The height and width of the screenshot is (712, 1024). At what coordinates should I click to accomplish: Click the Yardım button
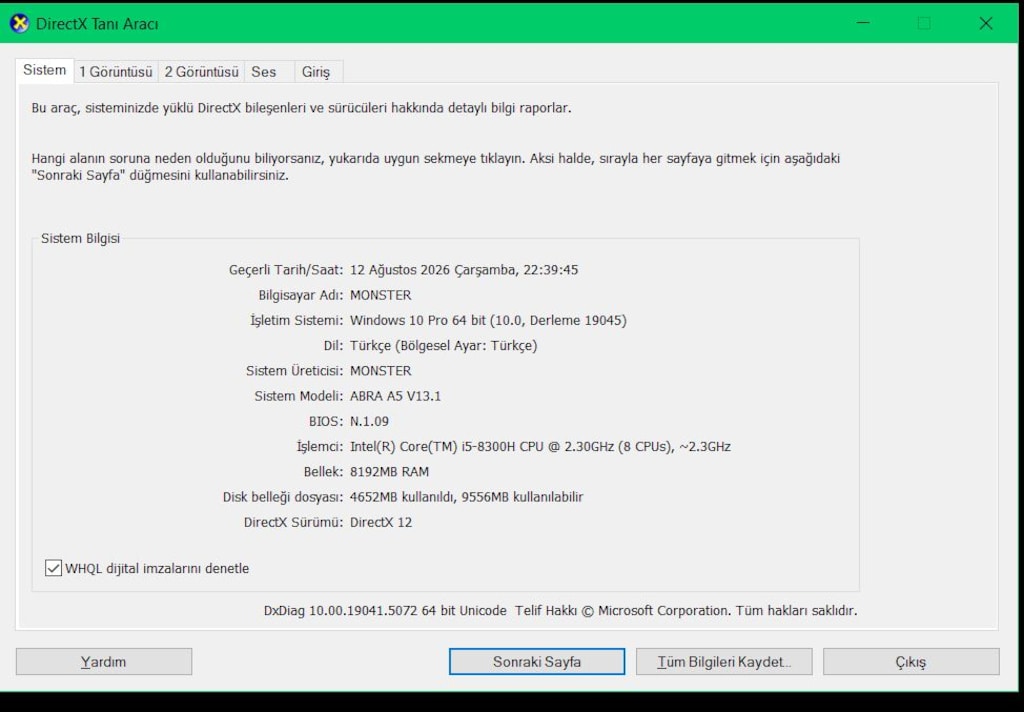point(104,662)
